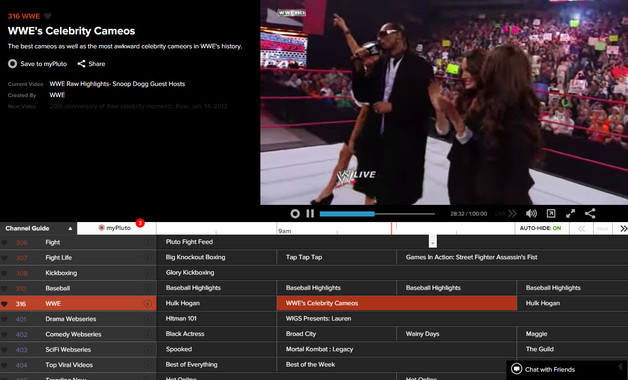Open info icon for the Fight Life channel

click(x=147, y=257)
